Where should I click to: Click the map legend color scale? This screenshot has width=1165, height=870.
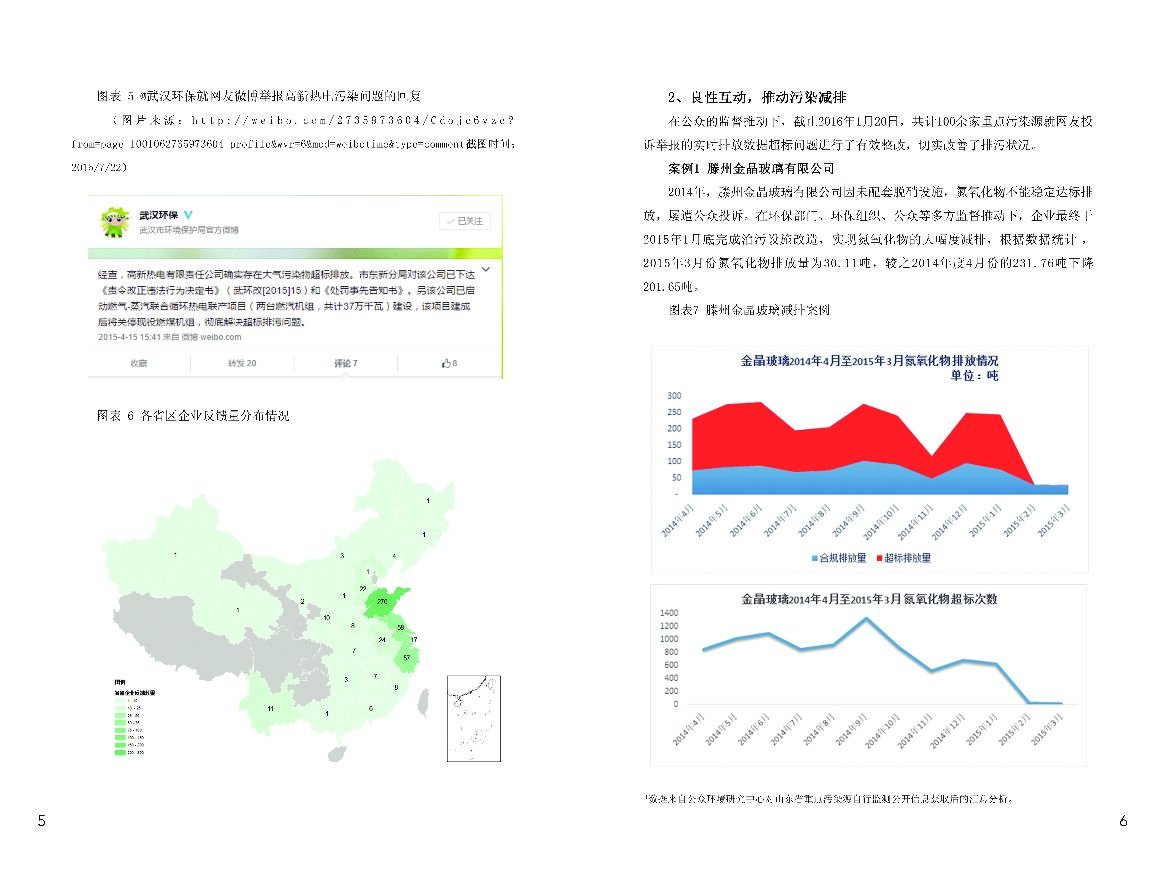[x=120, y=726]
